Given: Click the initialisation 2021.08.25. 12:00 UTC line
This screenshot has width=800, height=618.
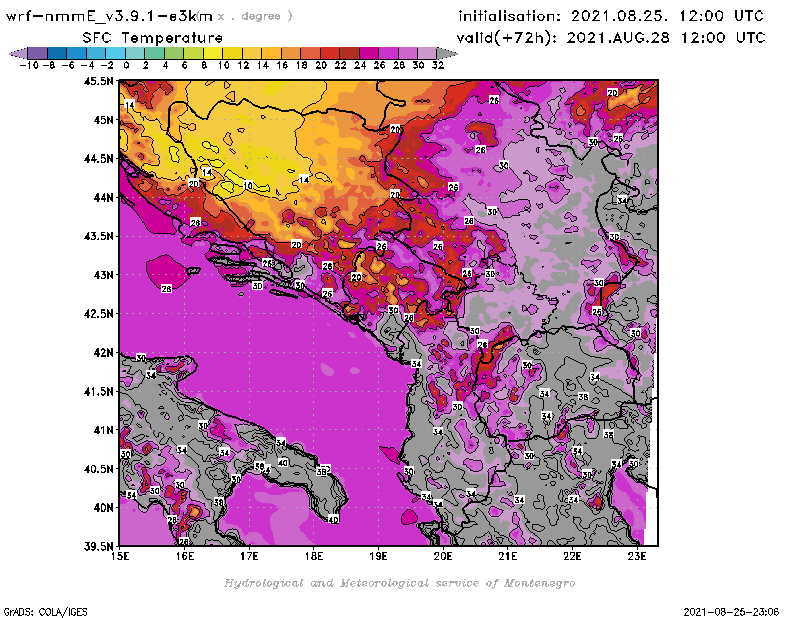Looking at the screenshot, I should point(611,16).
